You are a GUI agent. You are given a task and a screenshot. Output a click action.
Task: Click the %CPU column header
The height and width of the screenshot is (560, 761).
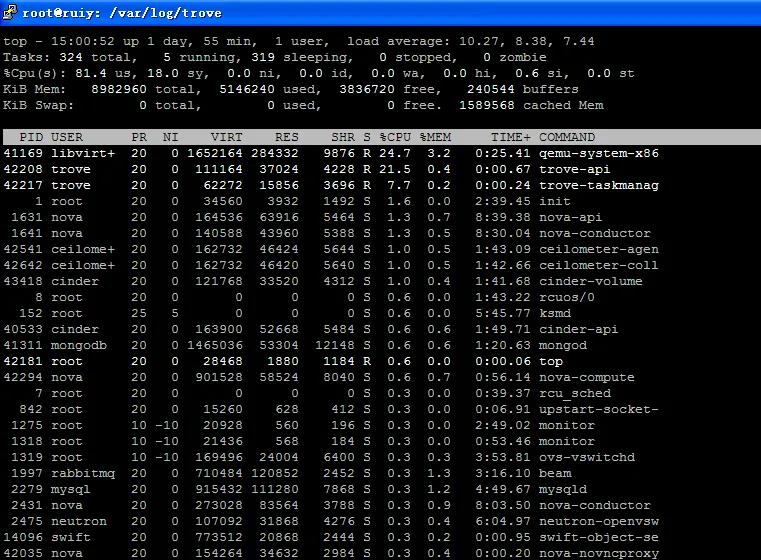tap(395, 137)
